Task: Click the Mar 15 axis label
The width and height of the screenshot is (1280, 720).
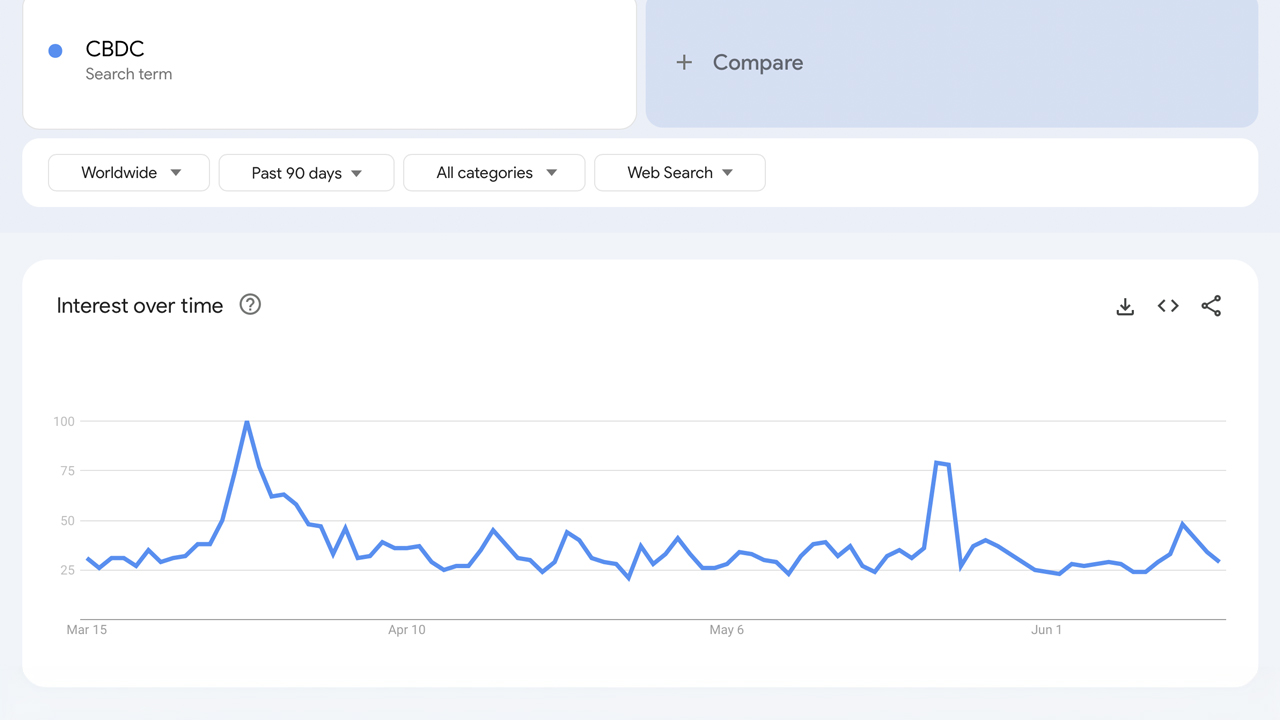Action: [x=87, y=630]
